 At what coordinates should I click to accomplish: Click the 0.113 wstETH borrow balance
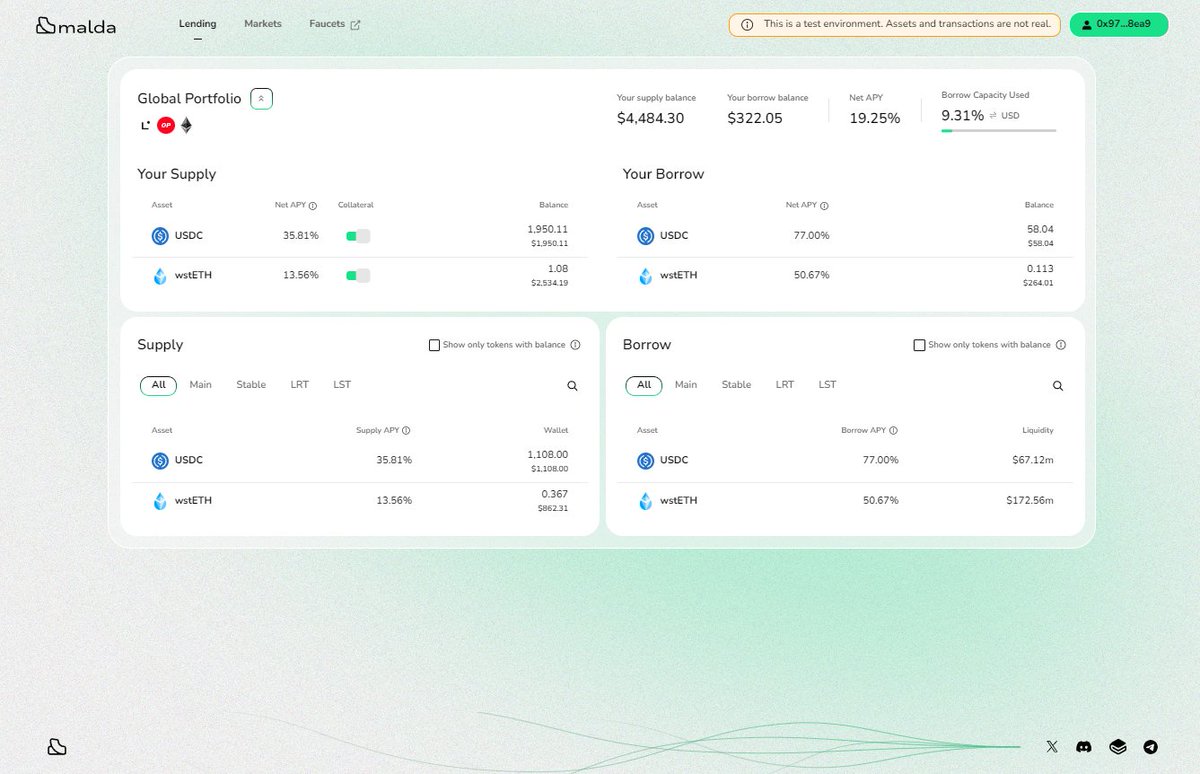tap(1040, 269)
